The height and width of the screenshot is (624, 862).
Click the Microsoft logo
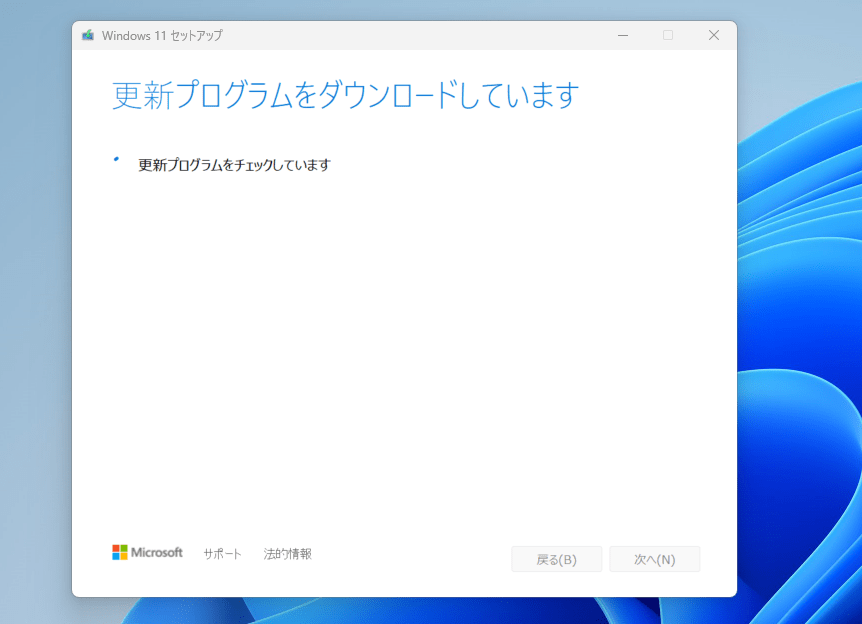(147, 553)
